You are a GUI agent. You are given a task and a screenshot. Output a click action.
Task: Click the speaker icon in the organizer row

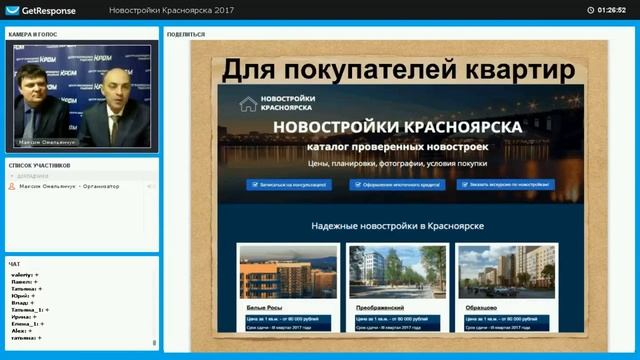[150, 186]
